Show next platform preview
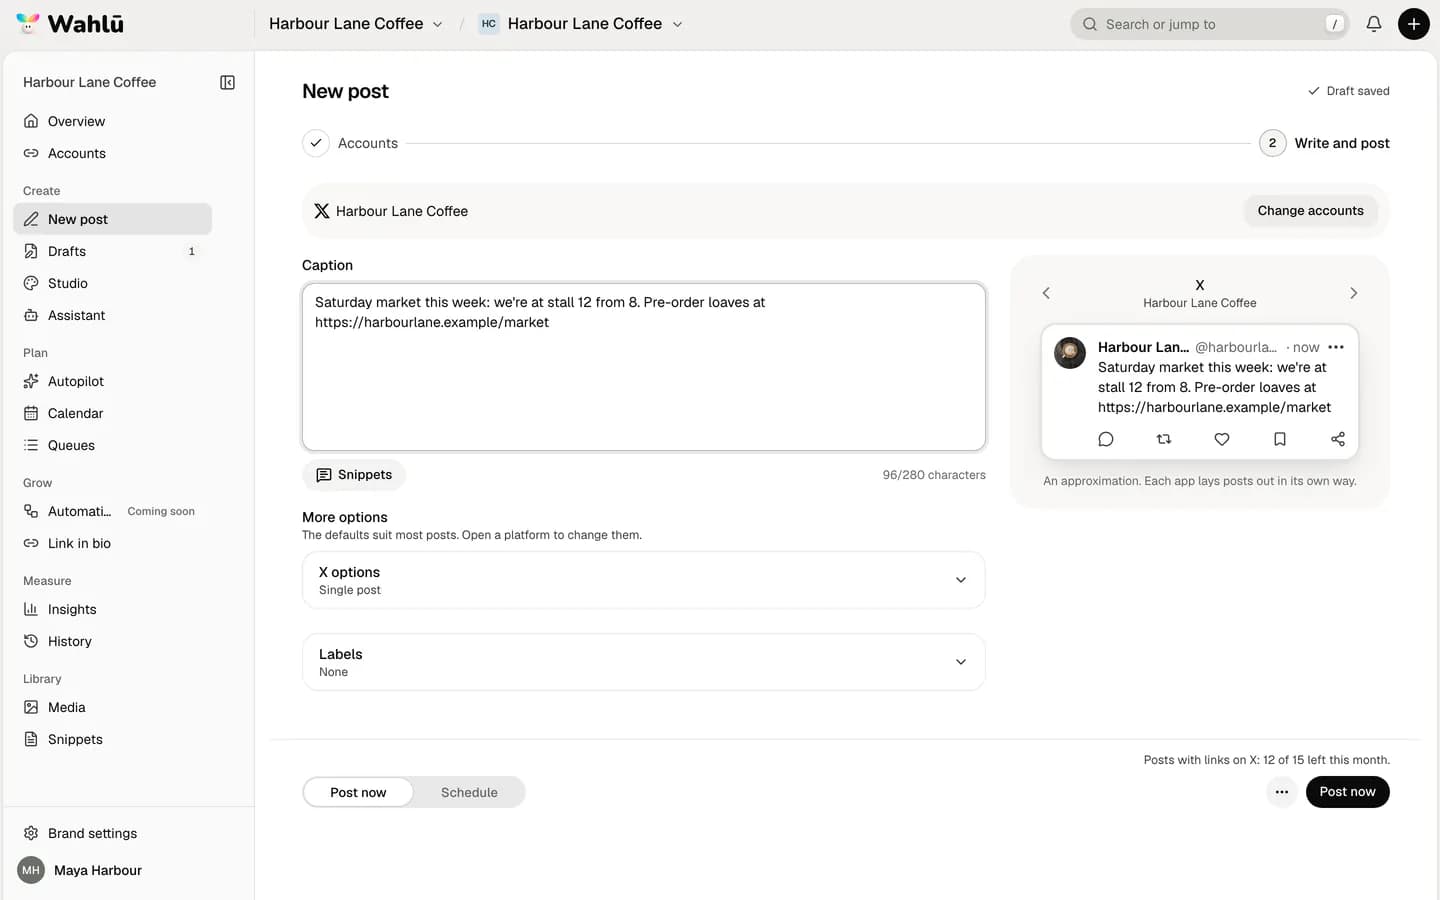This screenshot has width=1440, height=900. (x=1354, y=293)
